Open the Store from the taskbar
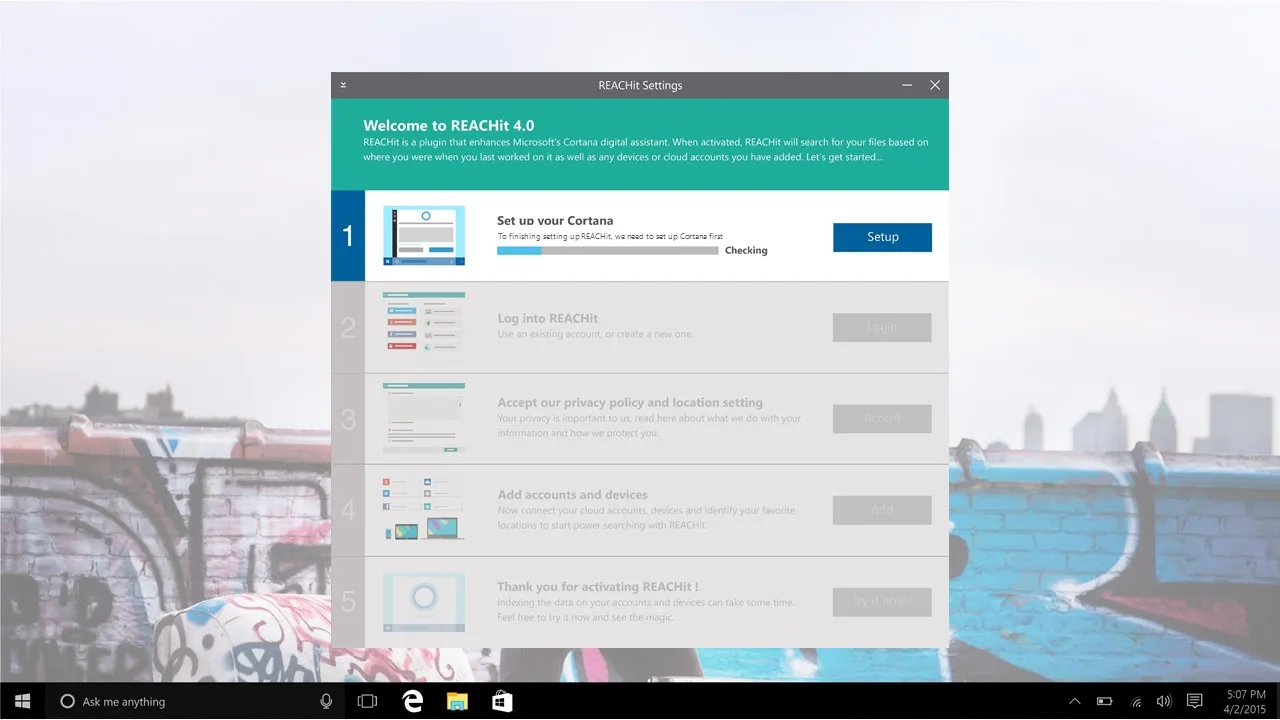This screenshot has height=720, width=1280. coord(502,701)
